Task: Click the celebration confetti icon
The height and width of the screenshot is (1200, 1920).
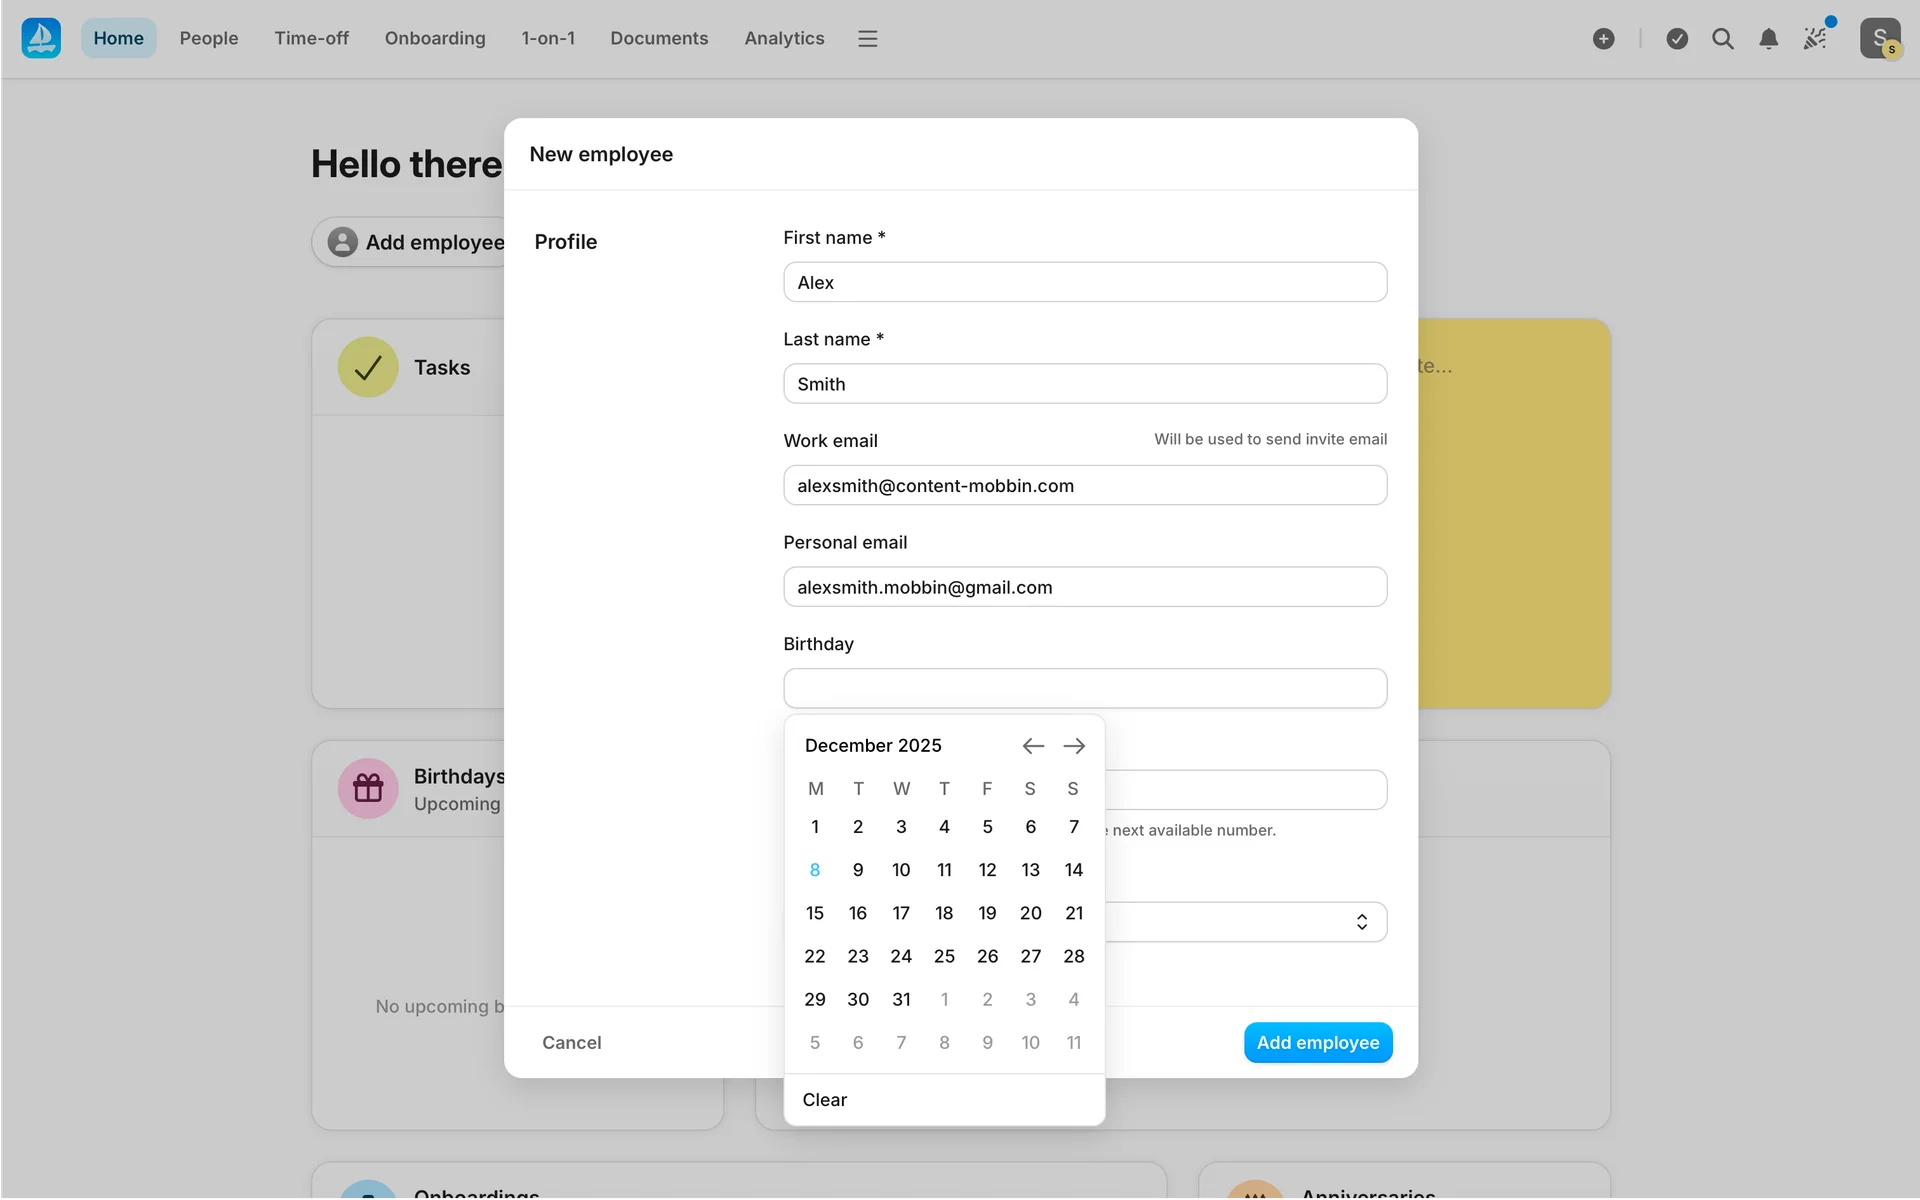Action: [x=1815, y=39]
